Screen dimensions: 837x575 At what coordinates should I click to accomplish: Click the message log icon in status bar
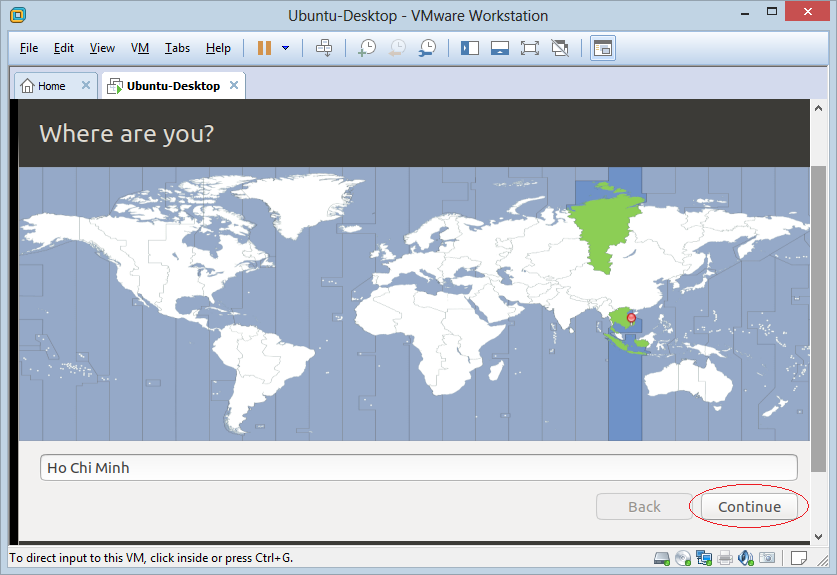click(x=799, y=558)
